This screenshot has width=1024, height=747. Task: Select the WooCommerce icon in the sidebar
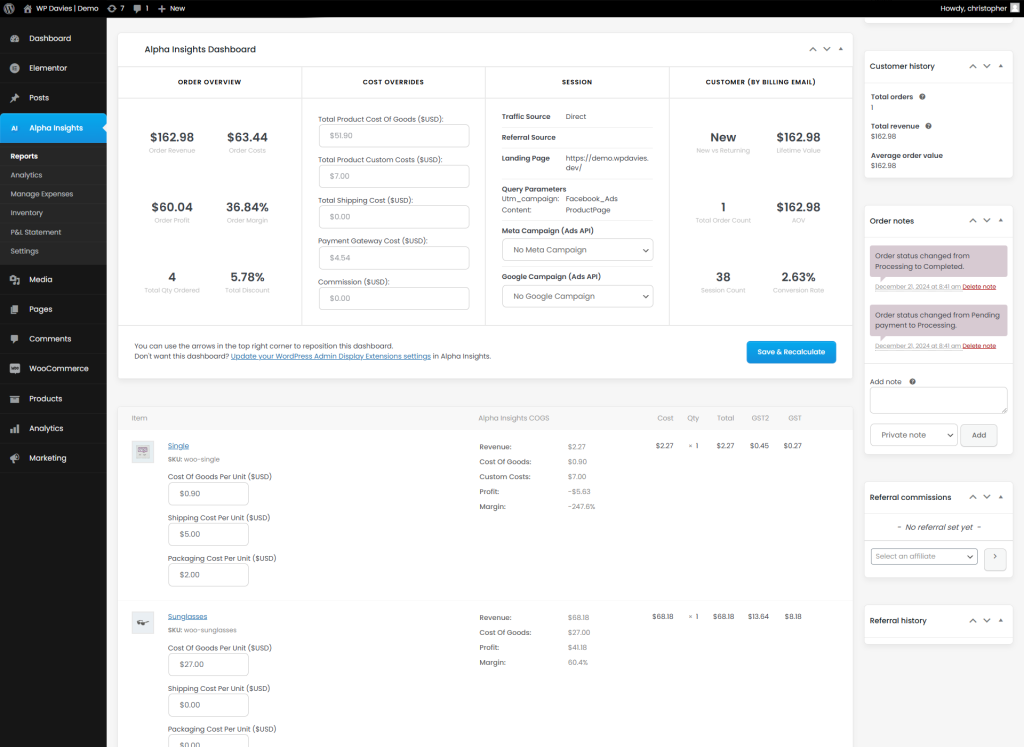click(x=18, y=368)
